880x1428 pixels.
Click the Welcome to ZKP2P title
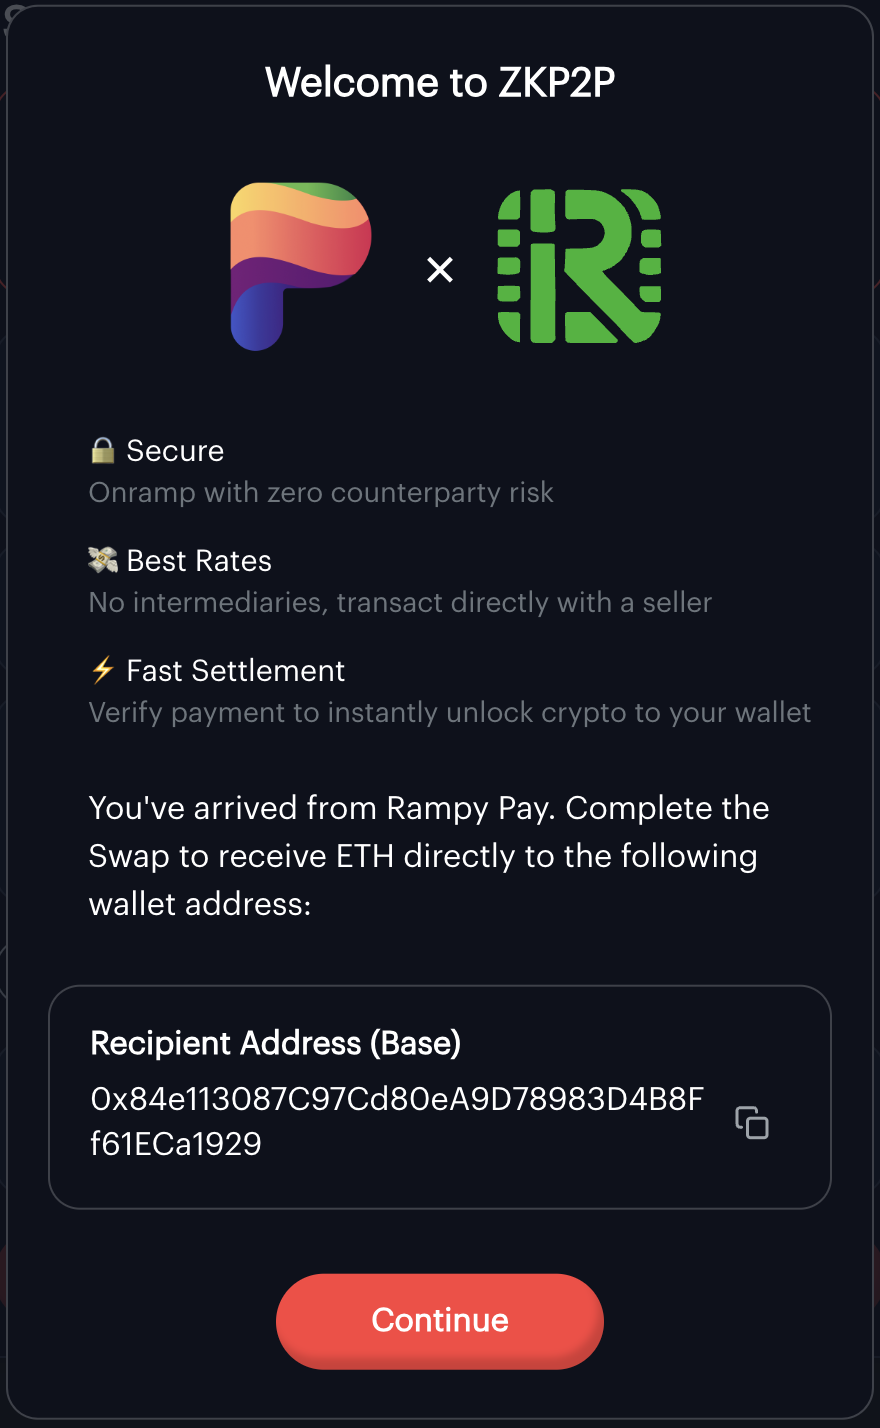[x=440, y=82]
